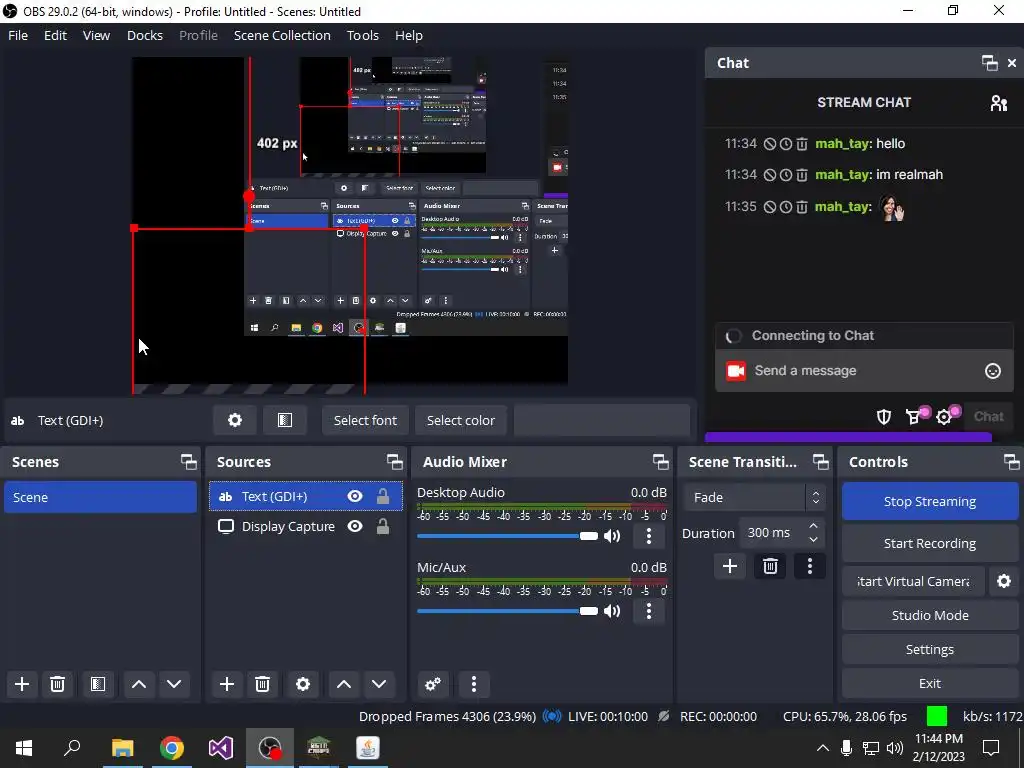Image resolution: width=1024 pixels, height=768 pixels.
Task: Enable Studio Mode button
Action: pos(930,615)
